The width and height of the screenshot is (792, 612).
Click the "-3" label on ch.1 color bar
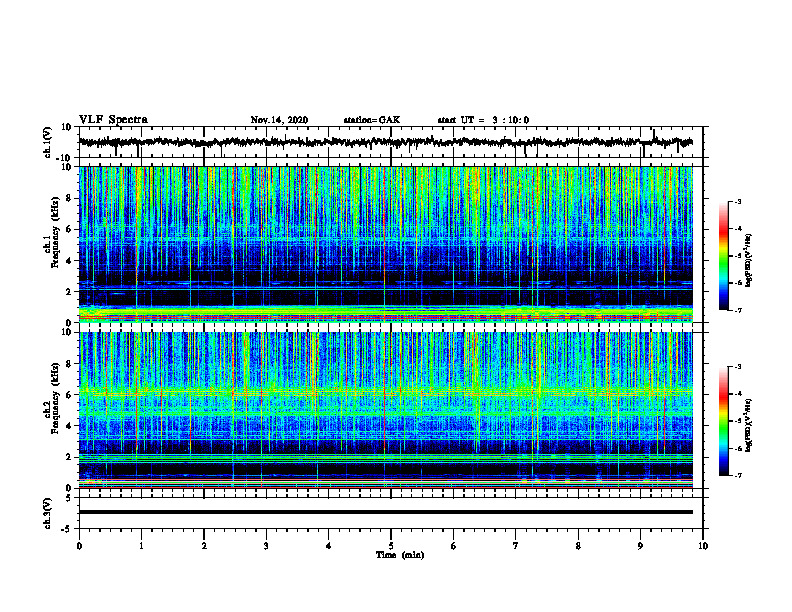click(x=737, y=201)
